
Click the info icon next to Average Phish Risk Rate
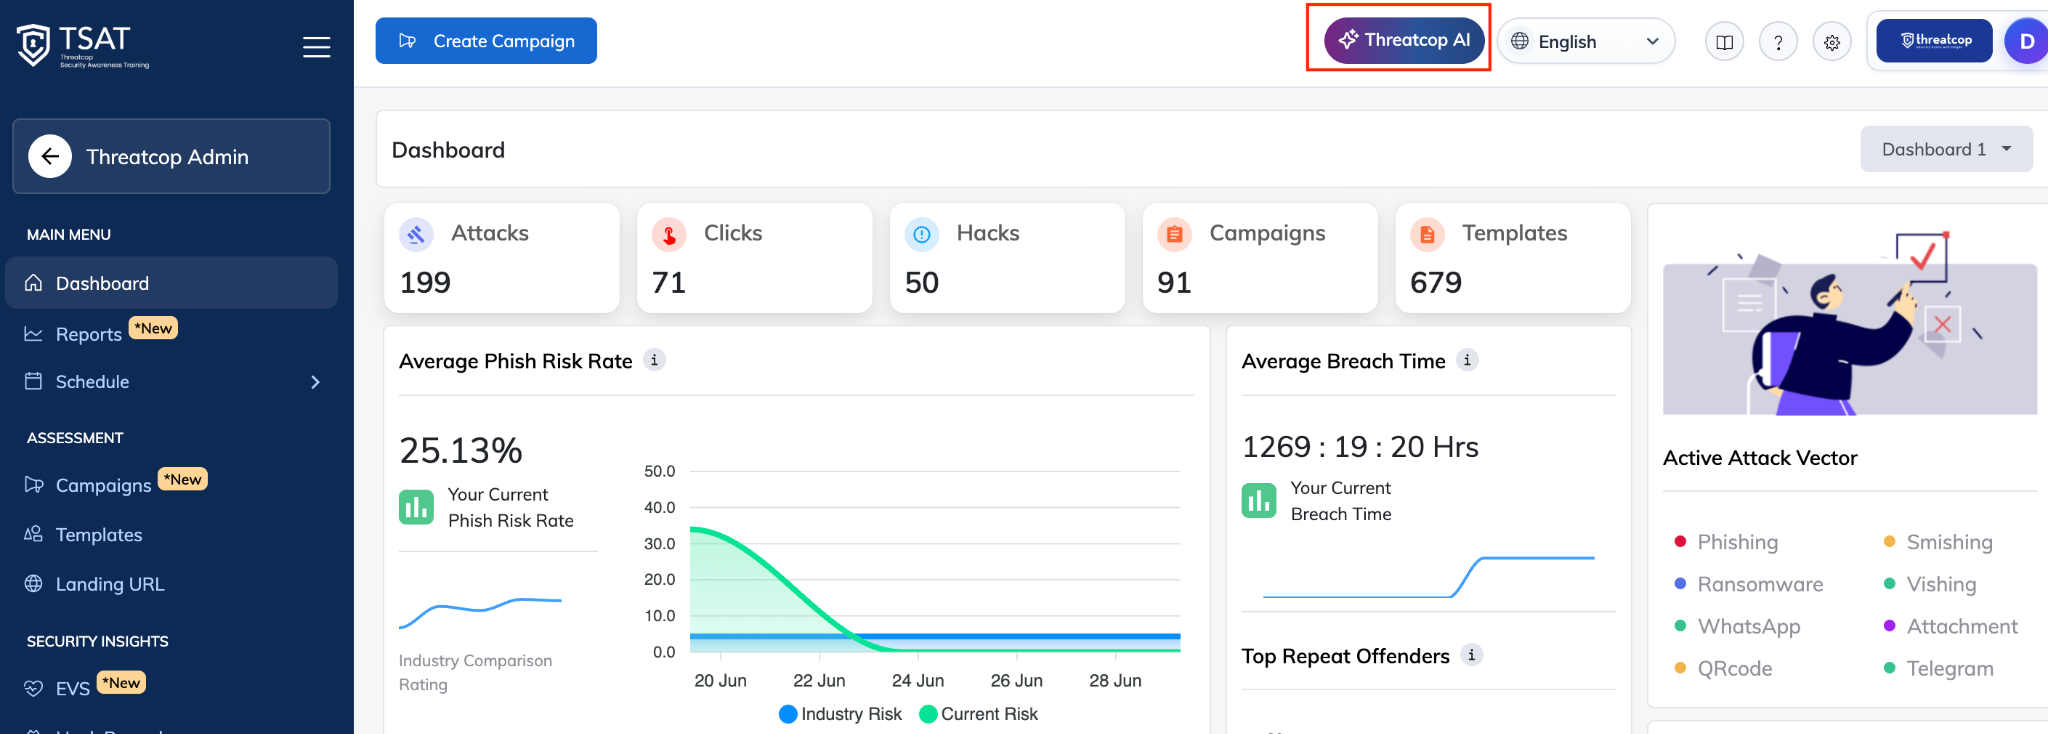654,360
